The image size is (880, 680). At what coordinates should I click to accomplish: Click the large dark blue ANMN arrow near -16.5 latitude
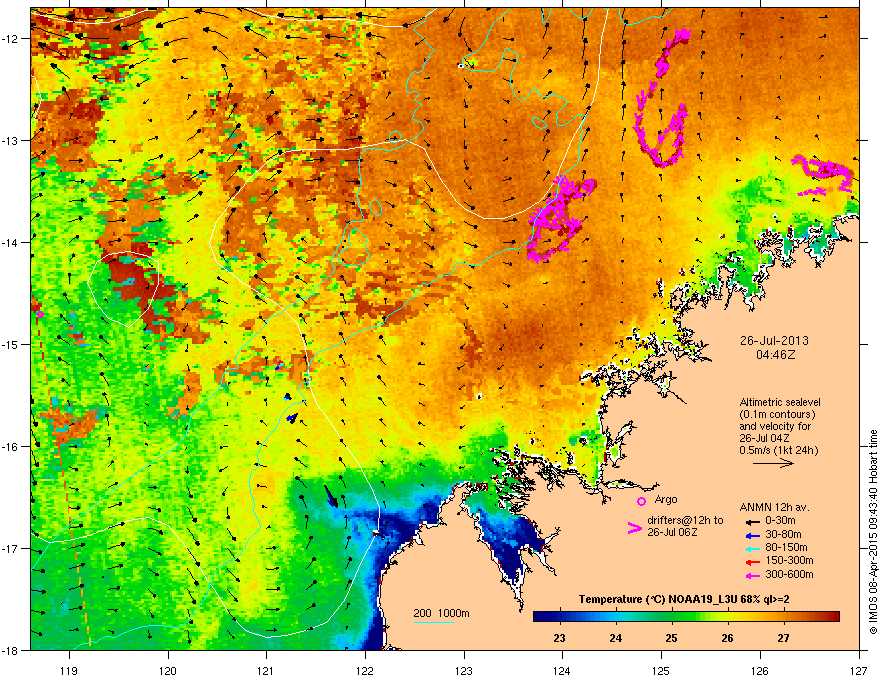click(331, 497)
